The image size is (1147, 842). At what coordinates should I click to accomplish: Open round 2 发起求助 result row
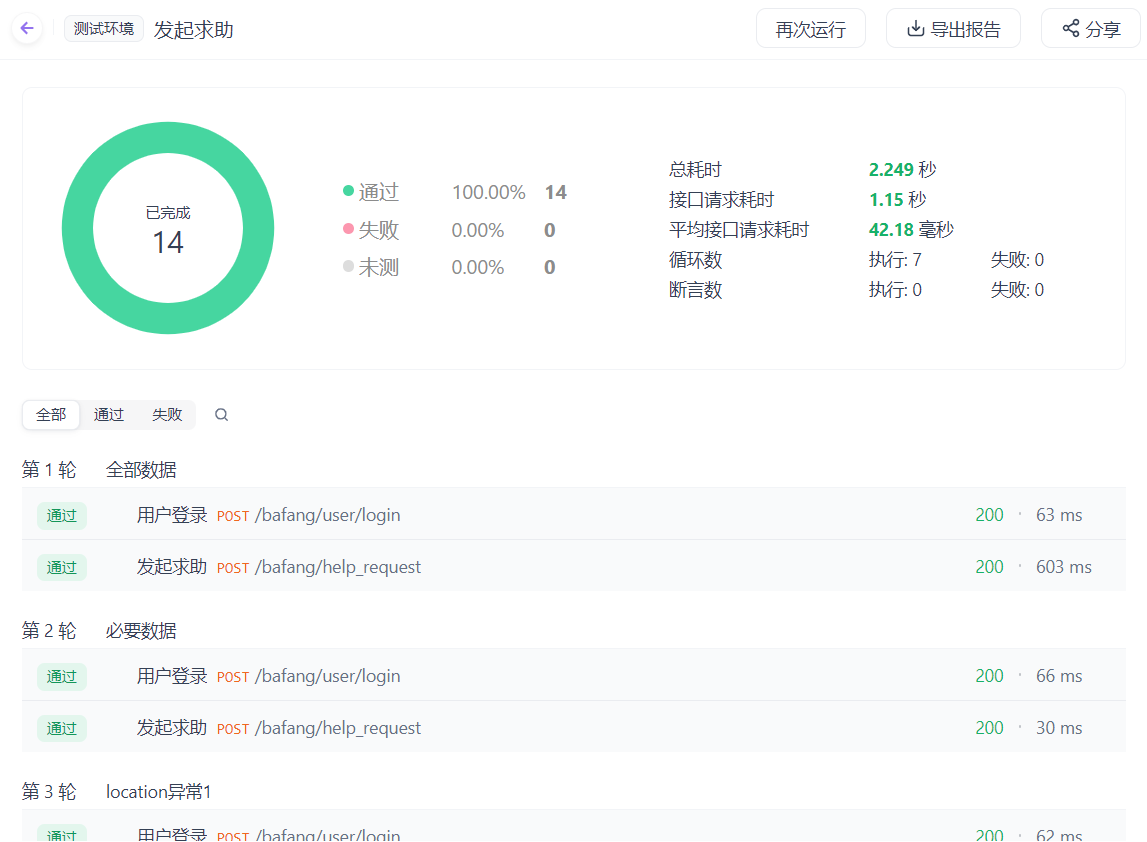[574, 728]
